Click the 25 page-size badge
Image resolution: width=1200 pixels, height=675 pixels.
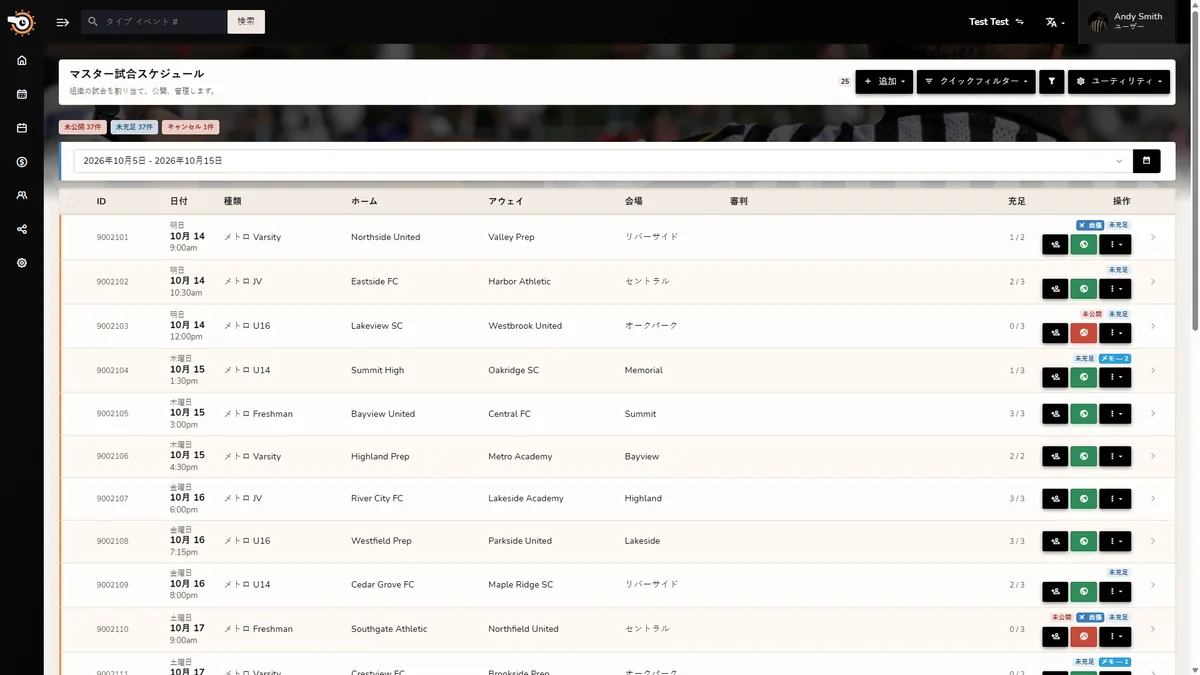click(x=845, y=82)
